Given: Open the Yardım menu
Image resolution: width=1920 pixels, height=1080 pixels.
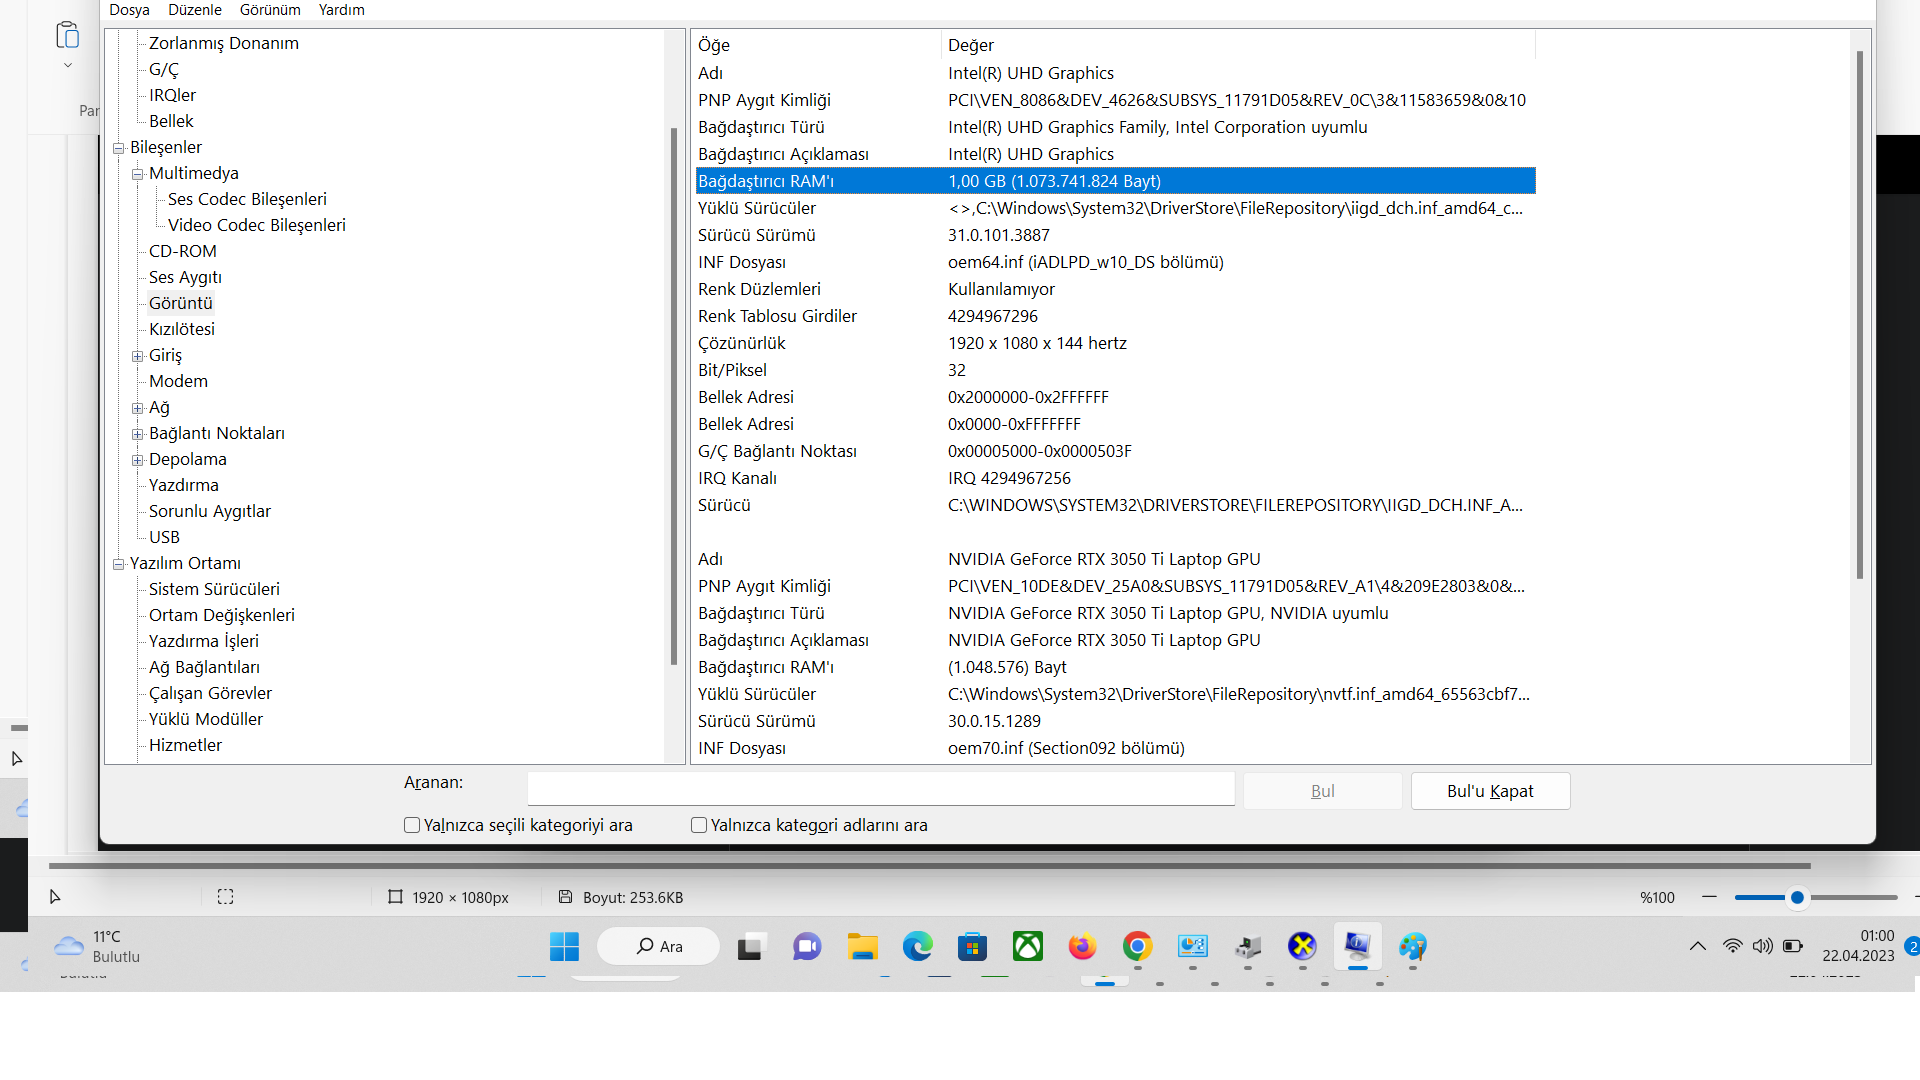Looking at the screenshot, I should click(341, 10).
